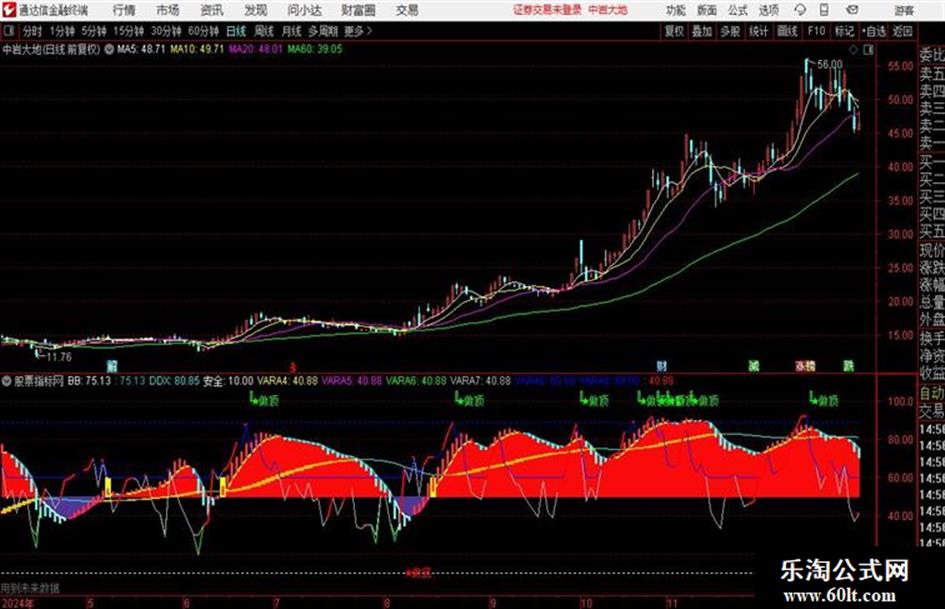Click the 统计 statistics button

tap(758, 31)
